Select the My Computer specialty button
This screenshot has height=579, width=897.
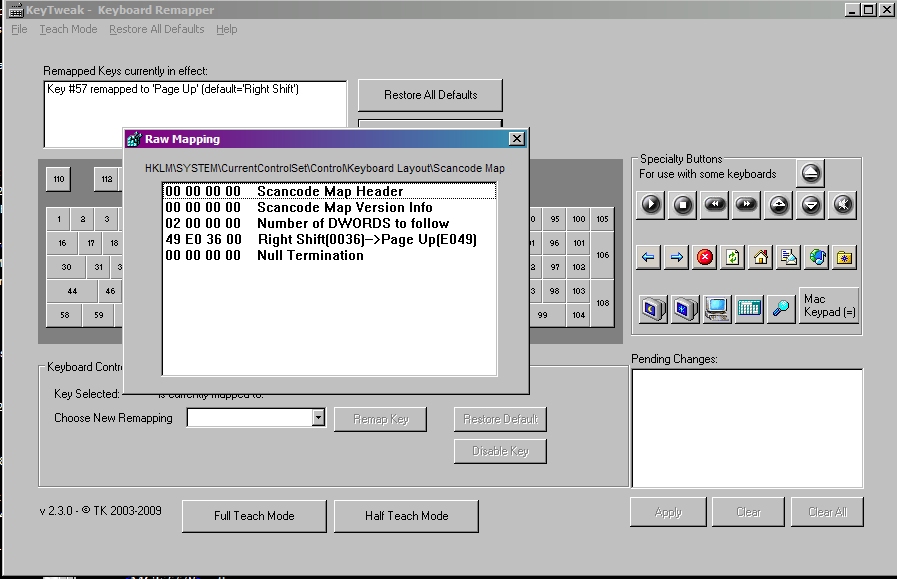[x=716, y=309]
